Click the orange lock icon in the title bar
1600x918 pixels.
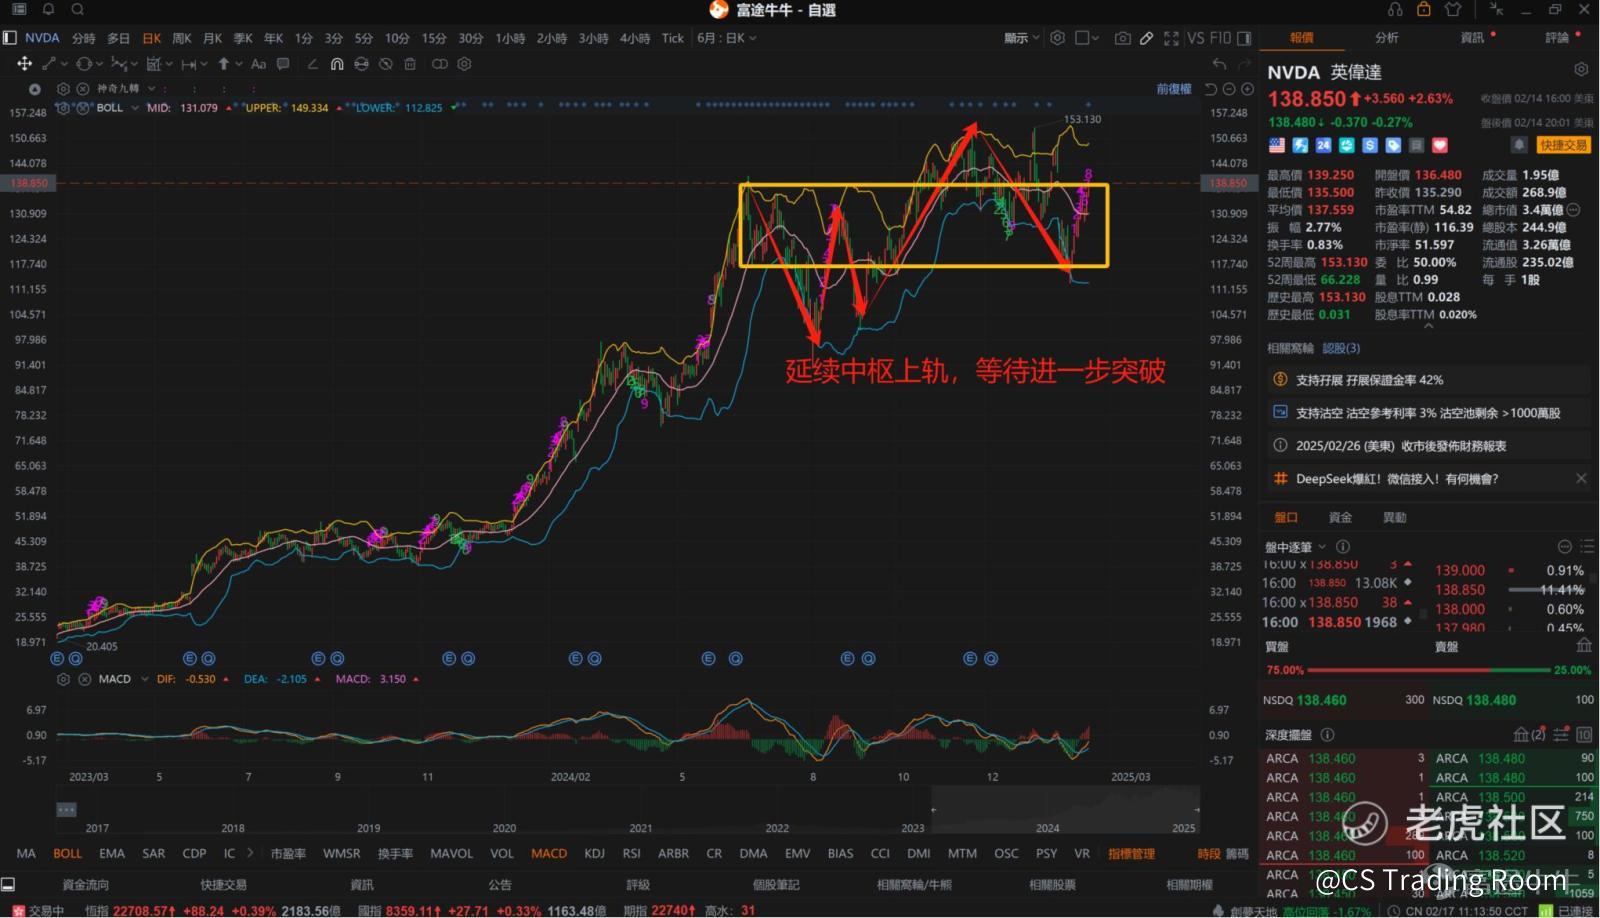click(x=1423, y=9)
